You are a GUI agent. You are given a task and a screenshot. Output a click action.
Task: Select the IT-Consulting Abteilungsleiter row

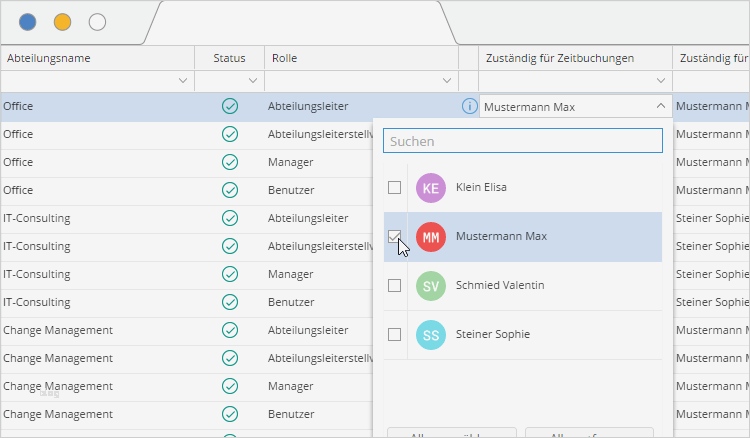point(100,218)
